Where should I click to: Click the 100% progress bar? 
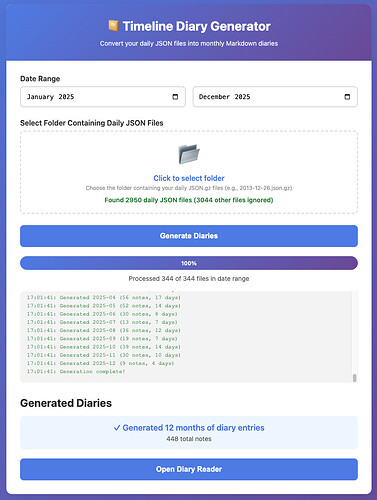(189, 263)
